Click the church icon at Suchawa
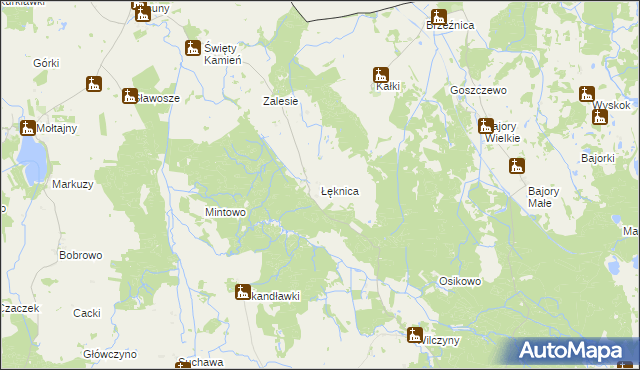Viewport: 640px width, 370px height. 183,366
